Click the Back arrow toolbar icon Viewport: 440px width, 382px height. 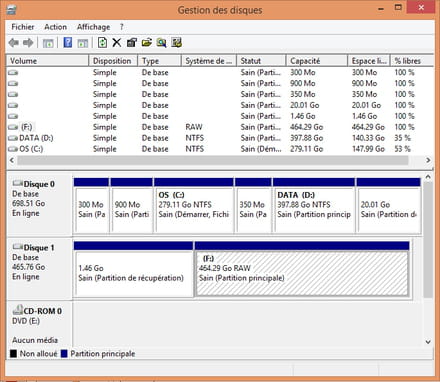pos(14,43)
